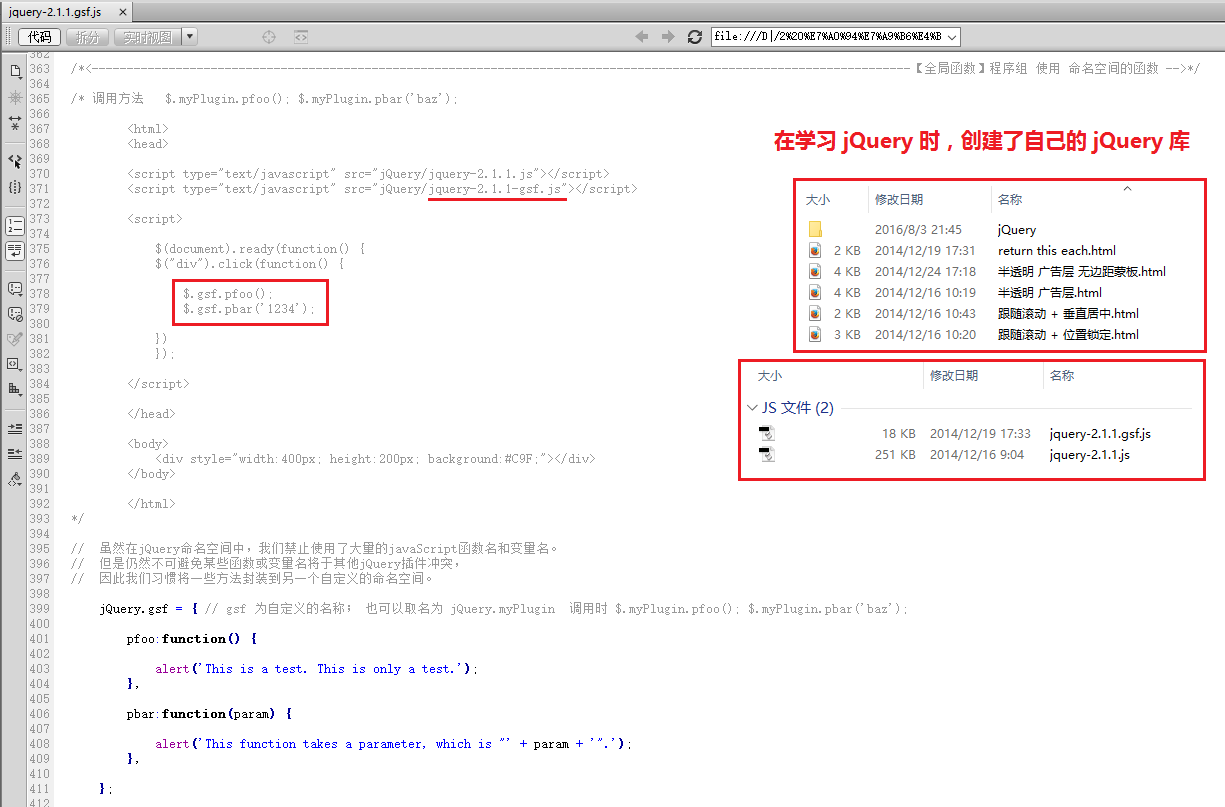Image resolution: width=1225 pixels, height=807 pixels.
Task: Click the remove comment icon
Action: 15,314
